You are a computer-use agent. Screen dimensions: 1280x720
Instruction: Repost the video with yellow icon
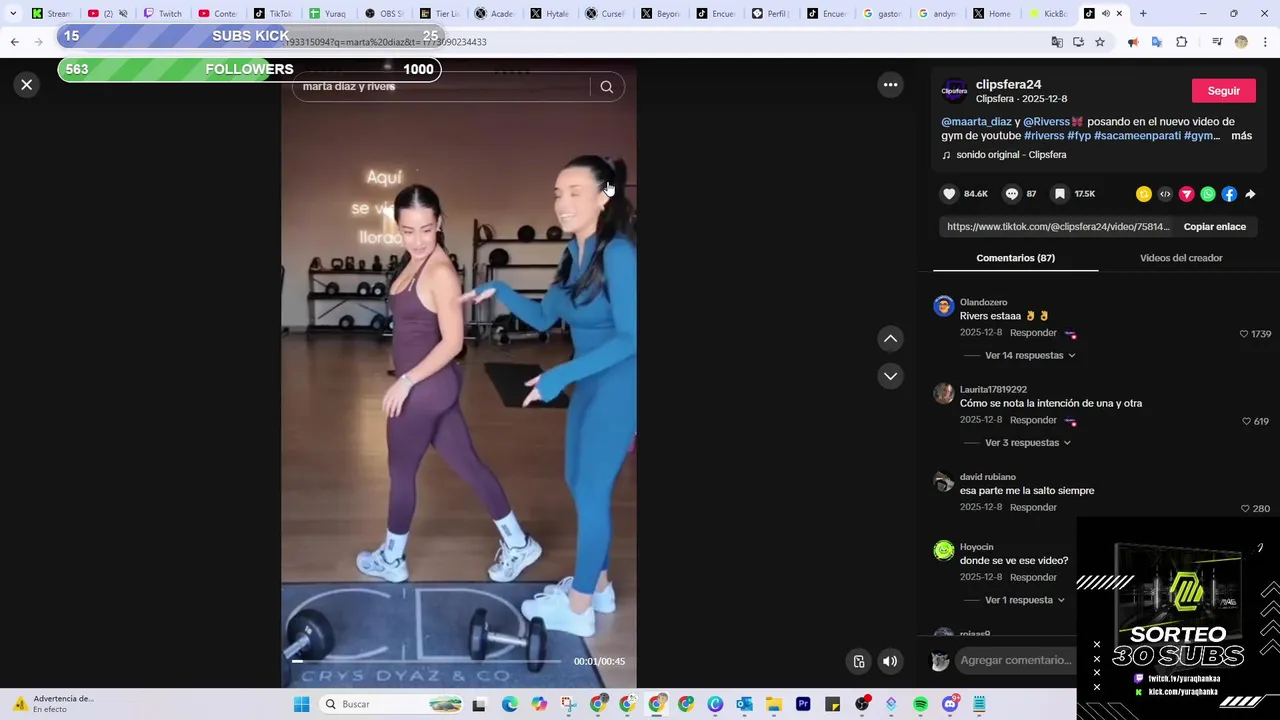coord(1144,194)
